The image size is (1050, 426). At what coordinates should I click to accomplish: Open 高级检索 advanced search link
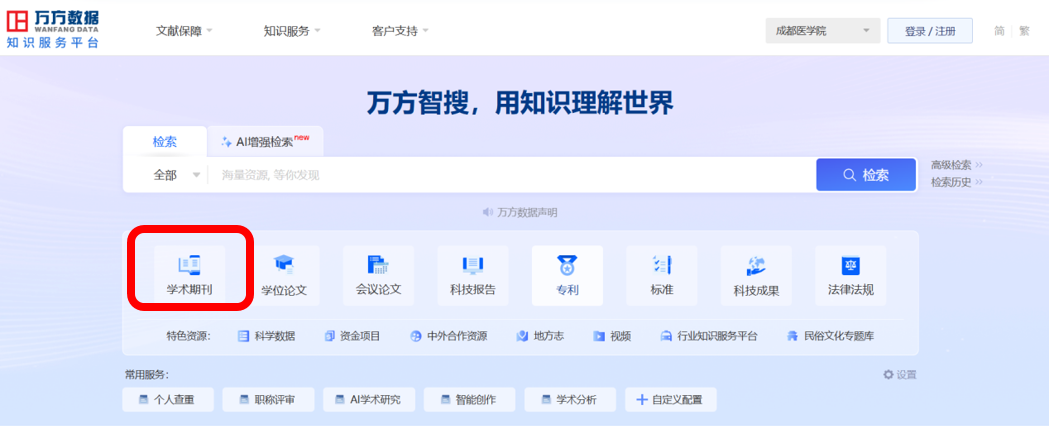(x=956, y=165)
